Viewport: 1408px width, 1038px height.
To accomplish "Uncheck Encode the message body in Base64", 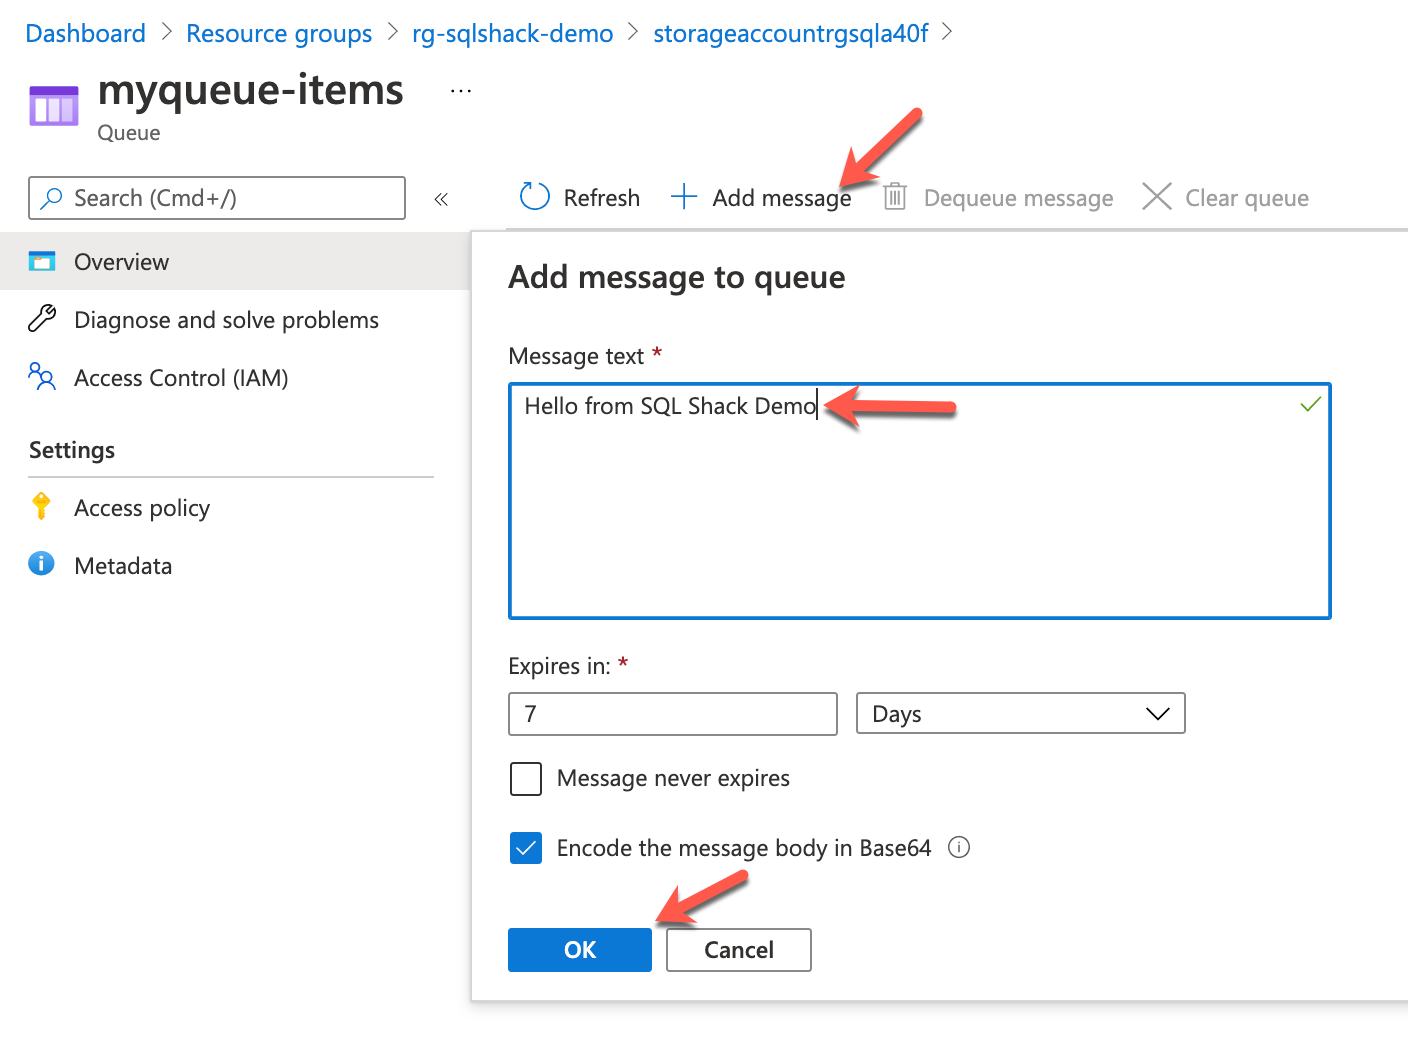I will point(526,848).
